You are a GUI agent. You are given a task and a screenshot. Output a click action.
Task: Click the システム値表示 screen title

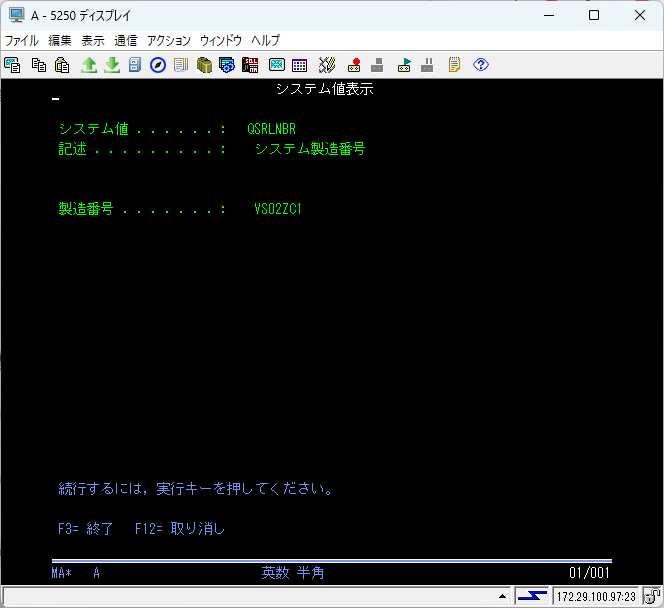[x=325, y=89]
